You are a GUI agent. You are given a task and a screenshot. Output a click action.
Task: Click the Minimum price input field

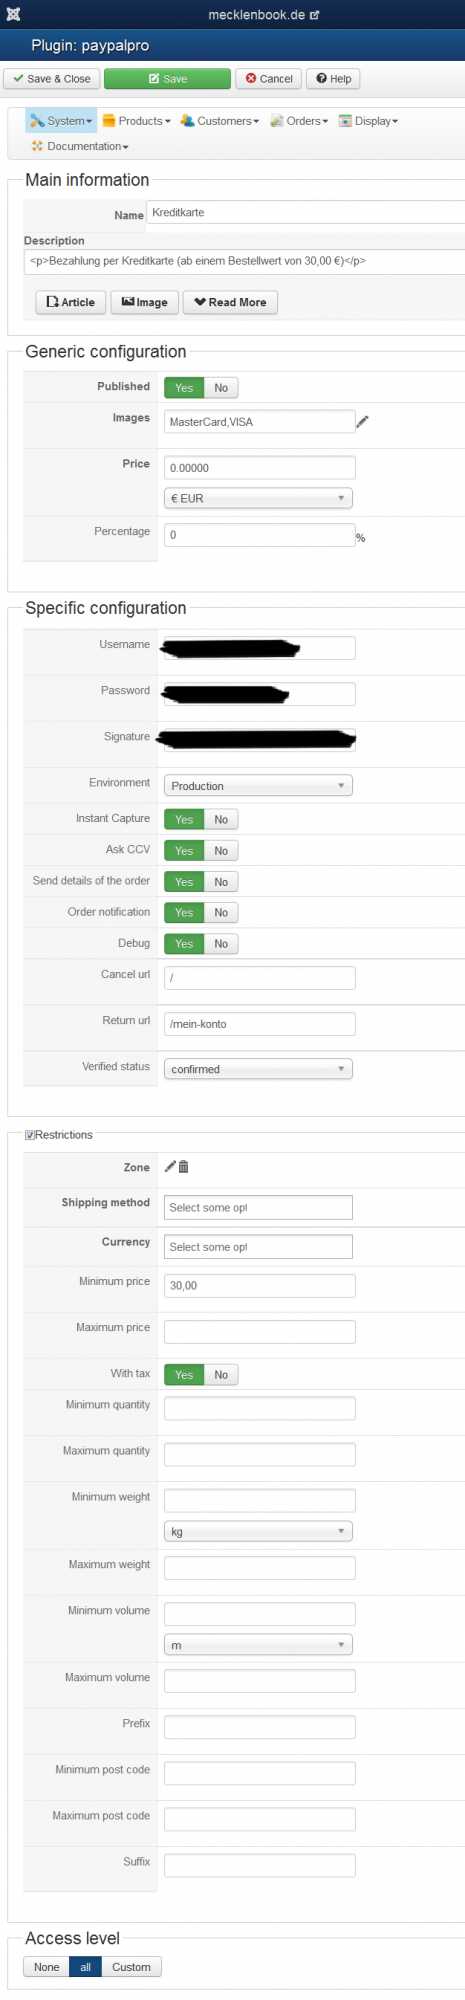click(x=259, y=1285)
